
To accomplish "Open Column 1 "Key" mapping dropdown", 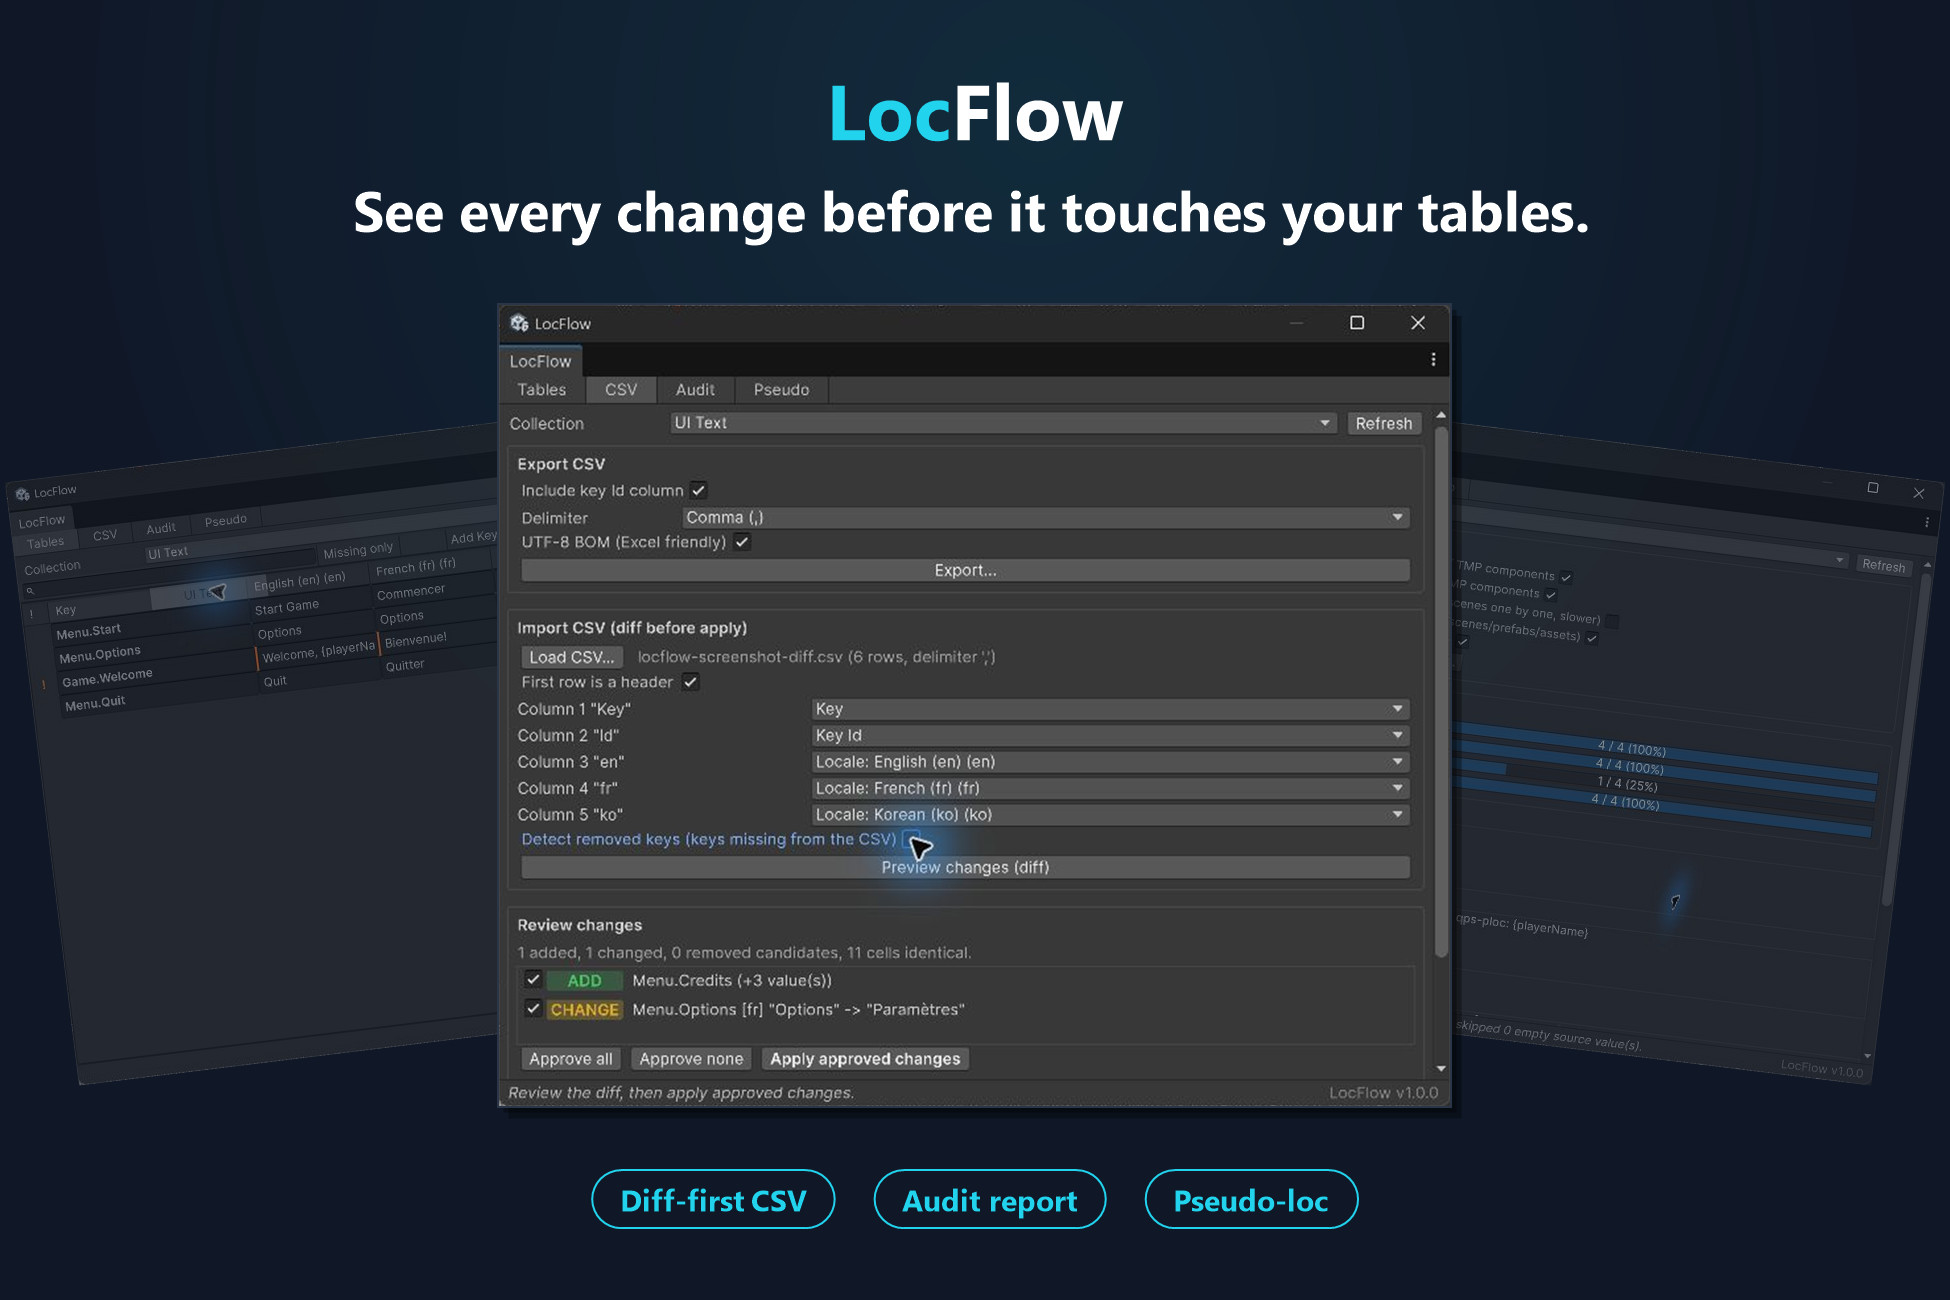I will pyautogui.click(x=1110, y=709).
